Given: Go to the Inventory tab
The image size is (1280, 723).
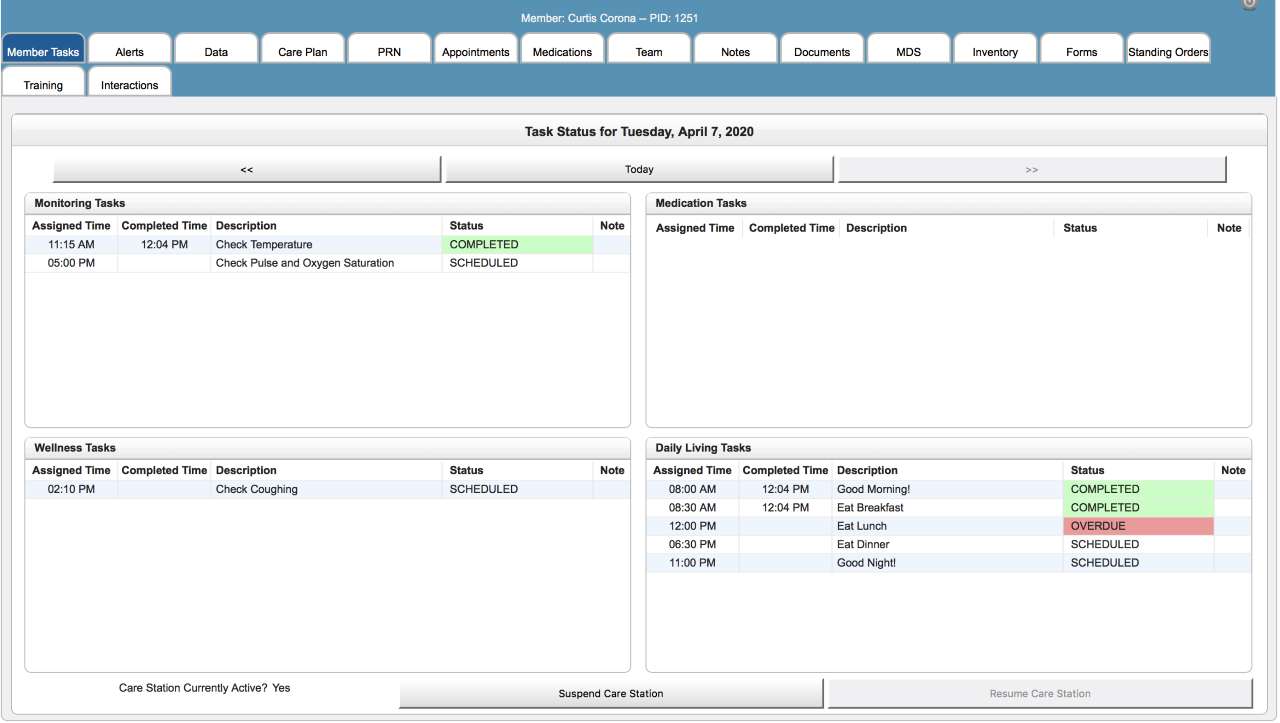Looking at the screenshot, I should click(995, 50).
